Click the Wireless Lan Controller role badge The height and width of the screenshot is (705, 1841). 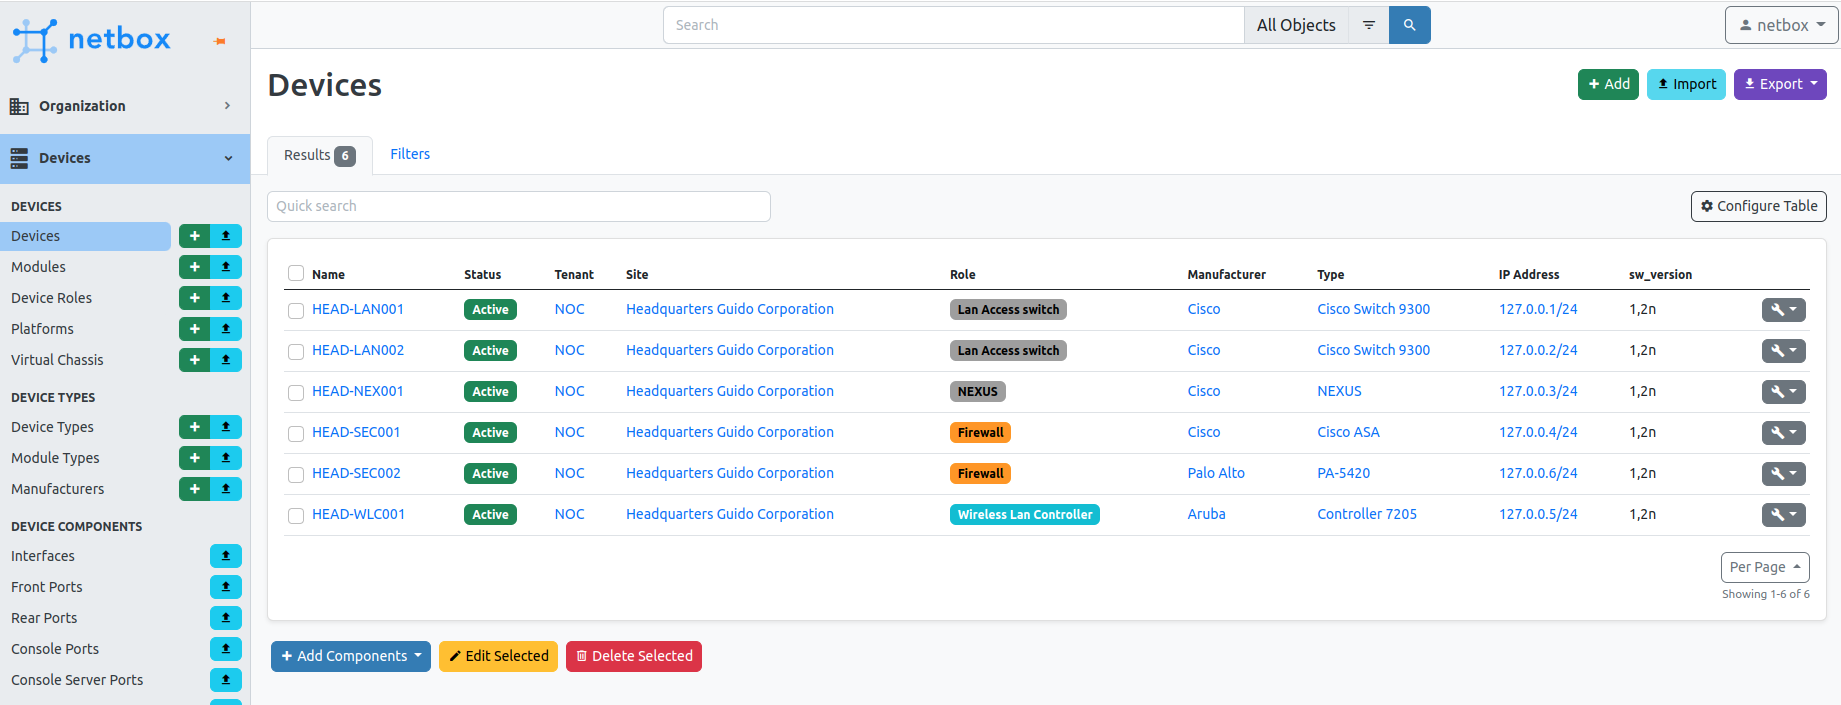pyautogui.click(x=1025, y=515)
